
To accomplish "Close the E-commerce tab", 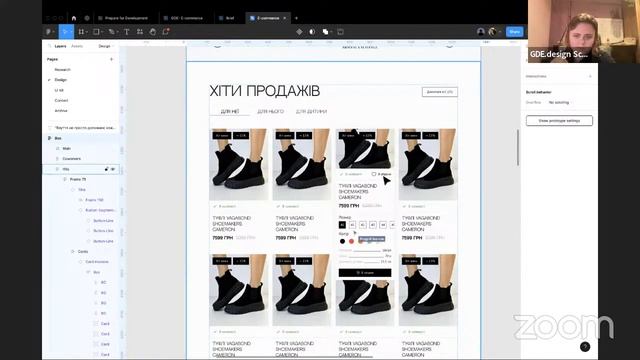I will [284, 18].
